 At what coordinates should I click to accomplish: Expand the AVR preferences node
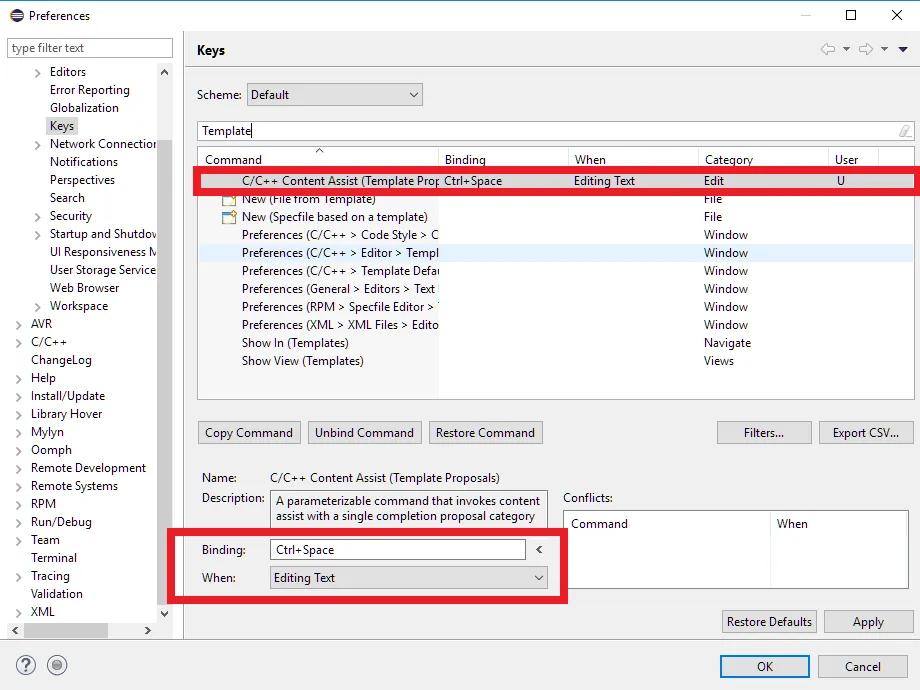click(x=19, y=325)
